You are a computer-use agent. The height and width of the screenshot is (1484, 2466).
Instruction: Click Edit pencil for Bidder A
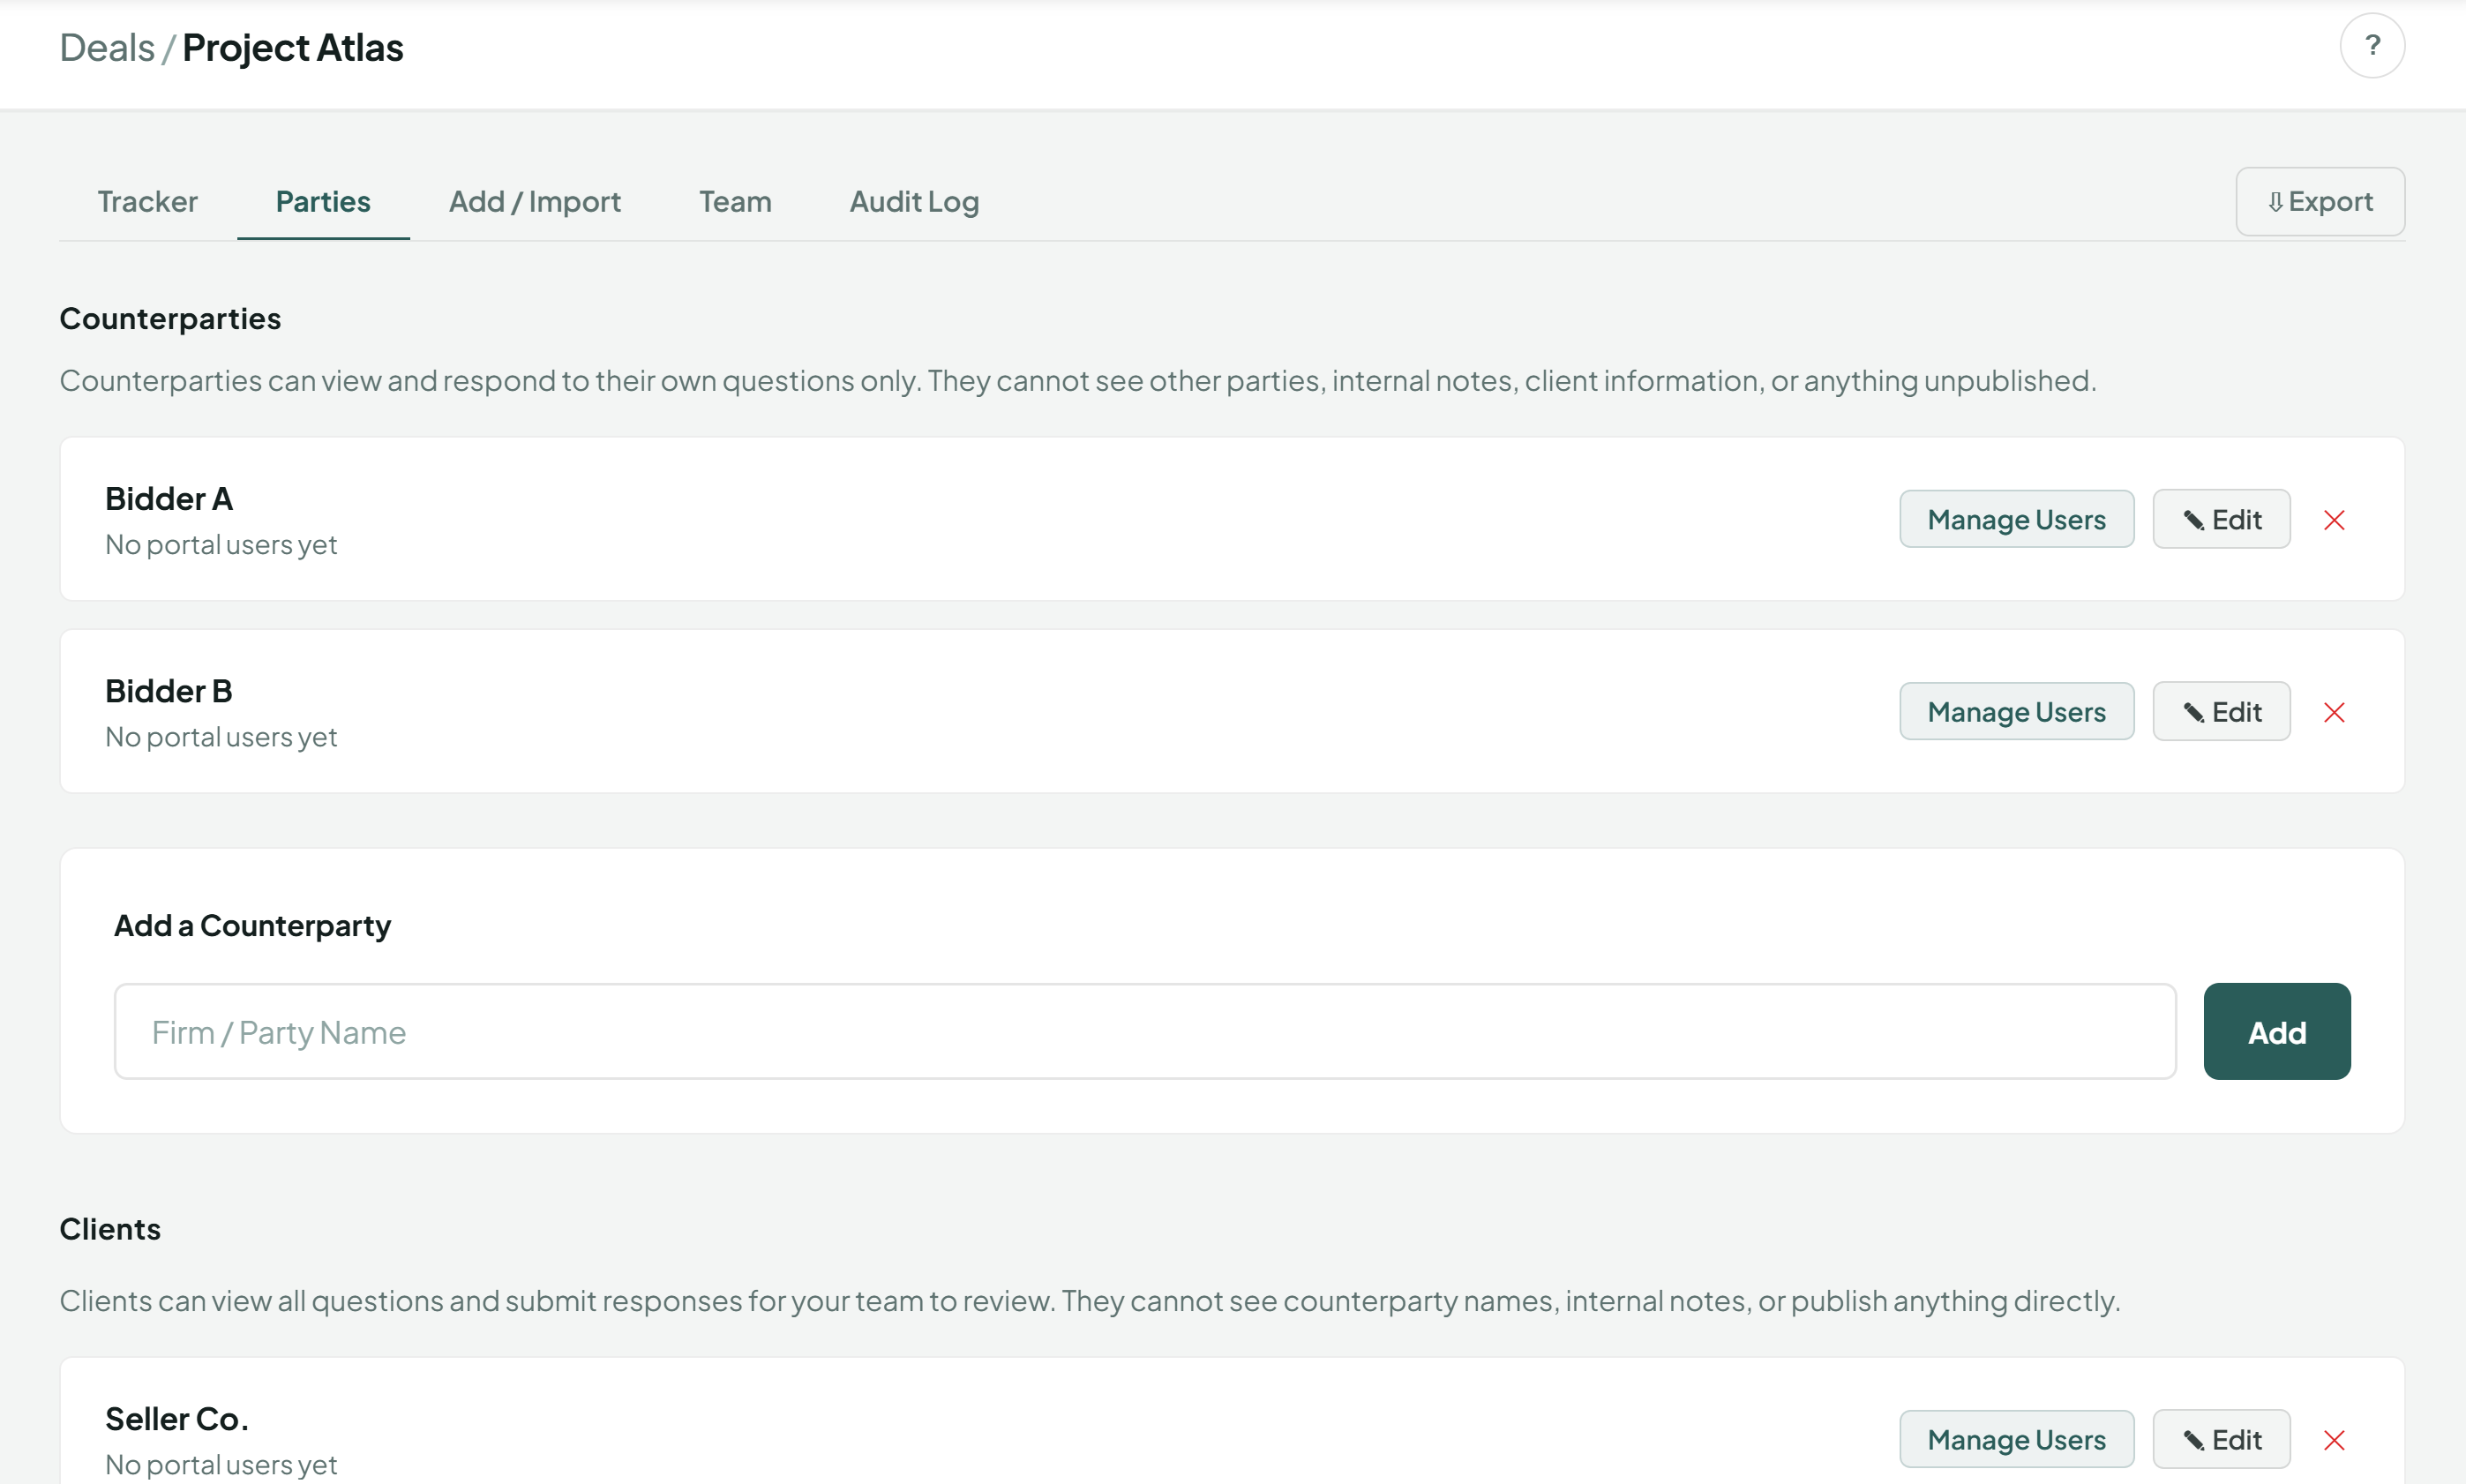(2221, 520)
